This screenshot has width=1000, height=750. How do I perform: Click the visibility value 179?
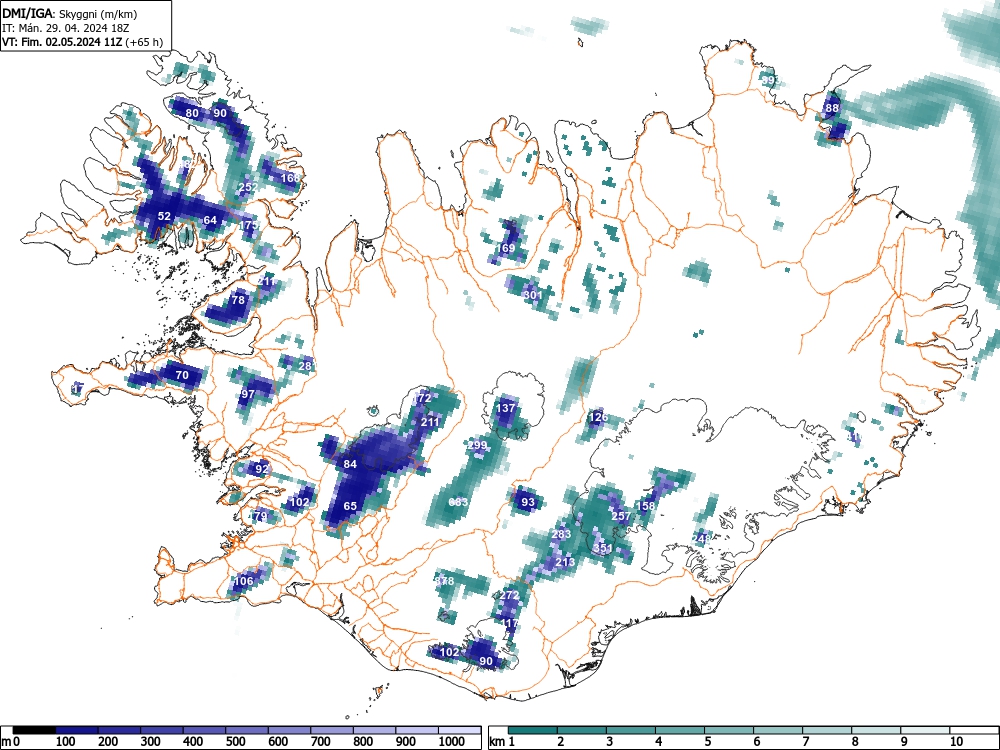click(x=258, y=516)
